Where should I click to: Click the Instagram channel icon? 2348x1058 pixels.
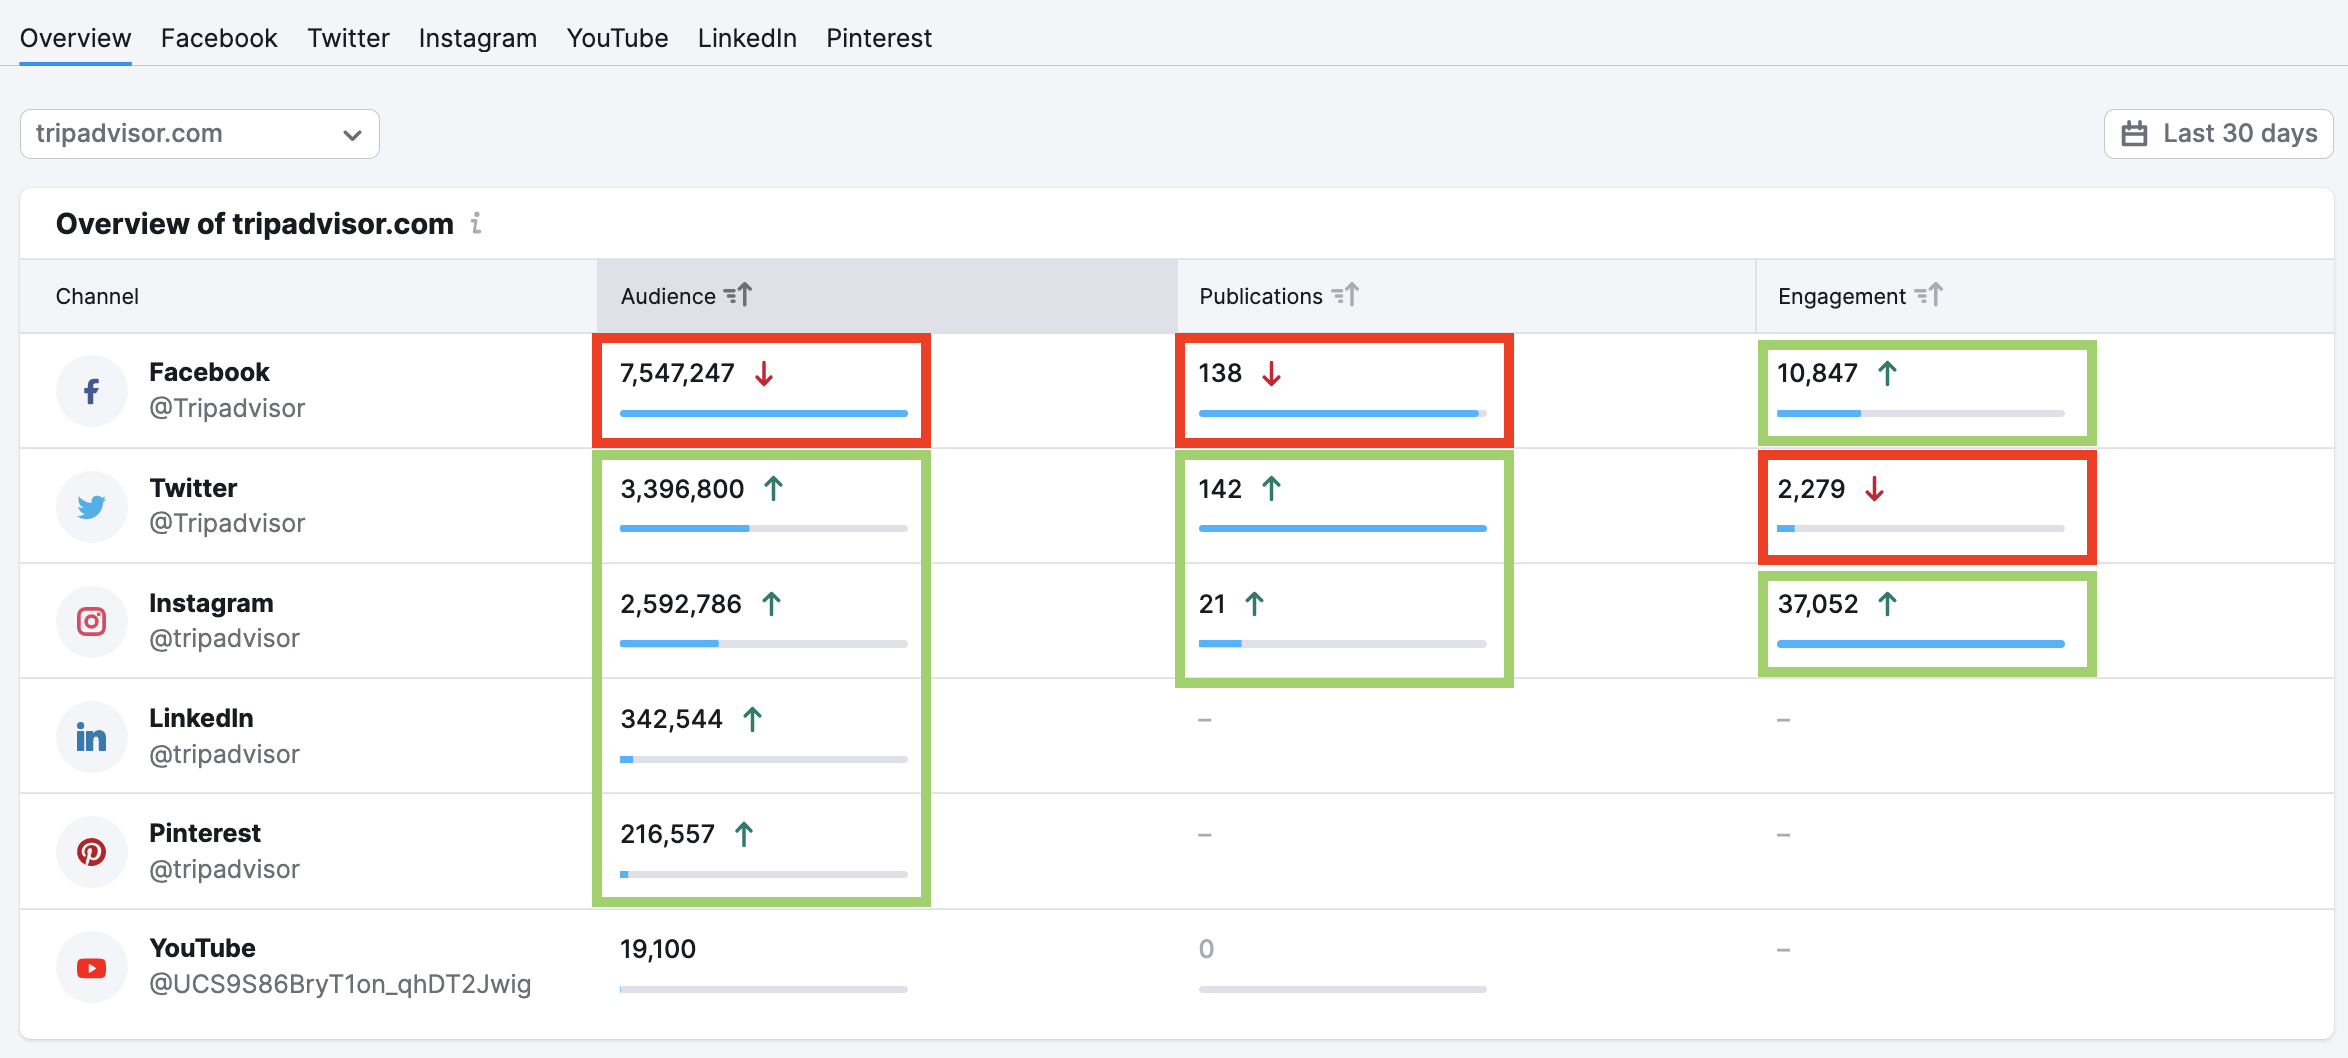91,622
